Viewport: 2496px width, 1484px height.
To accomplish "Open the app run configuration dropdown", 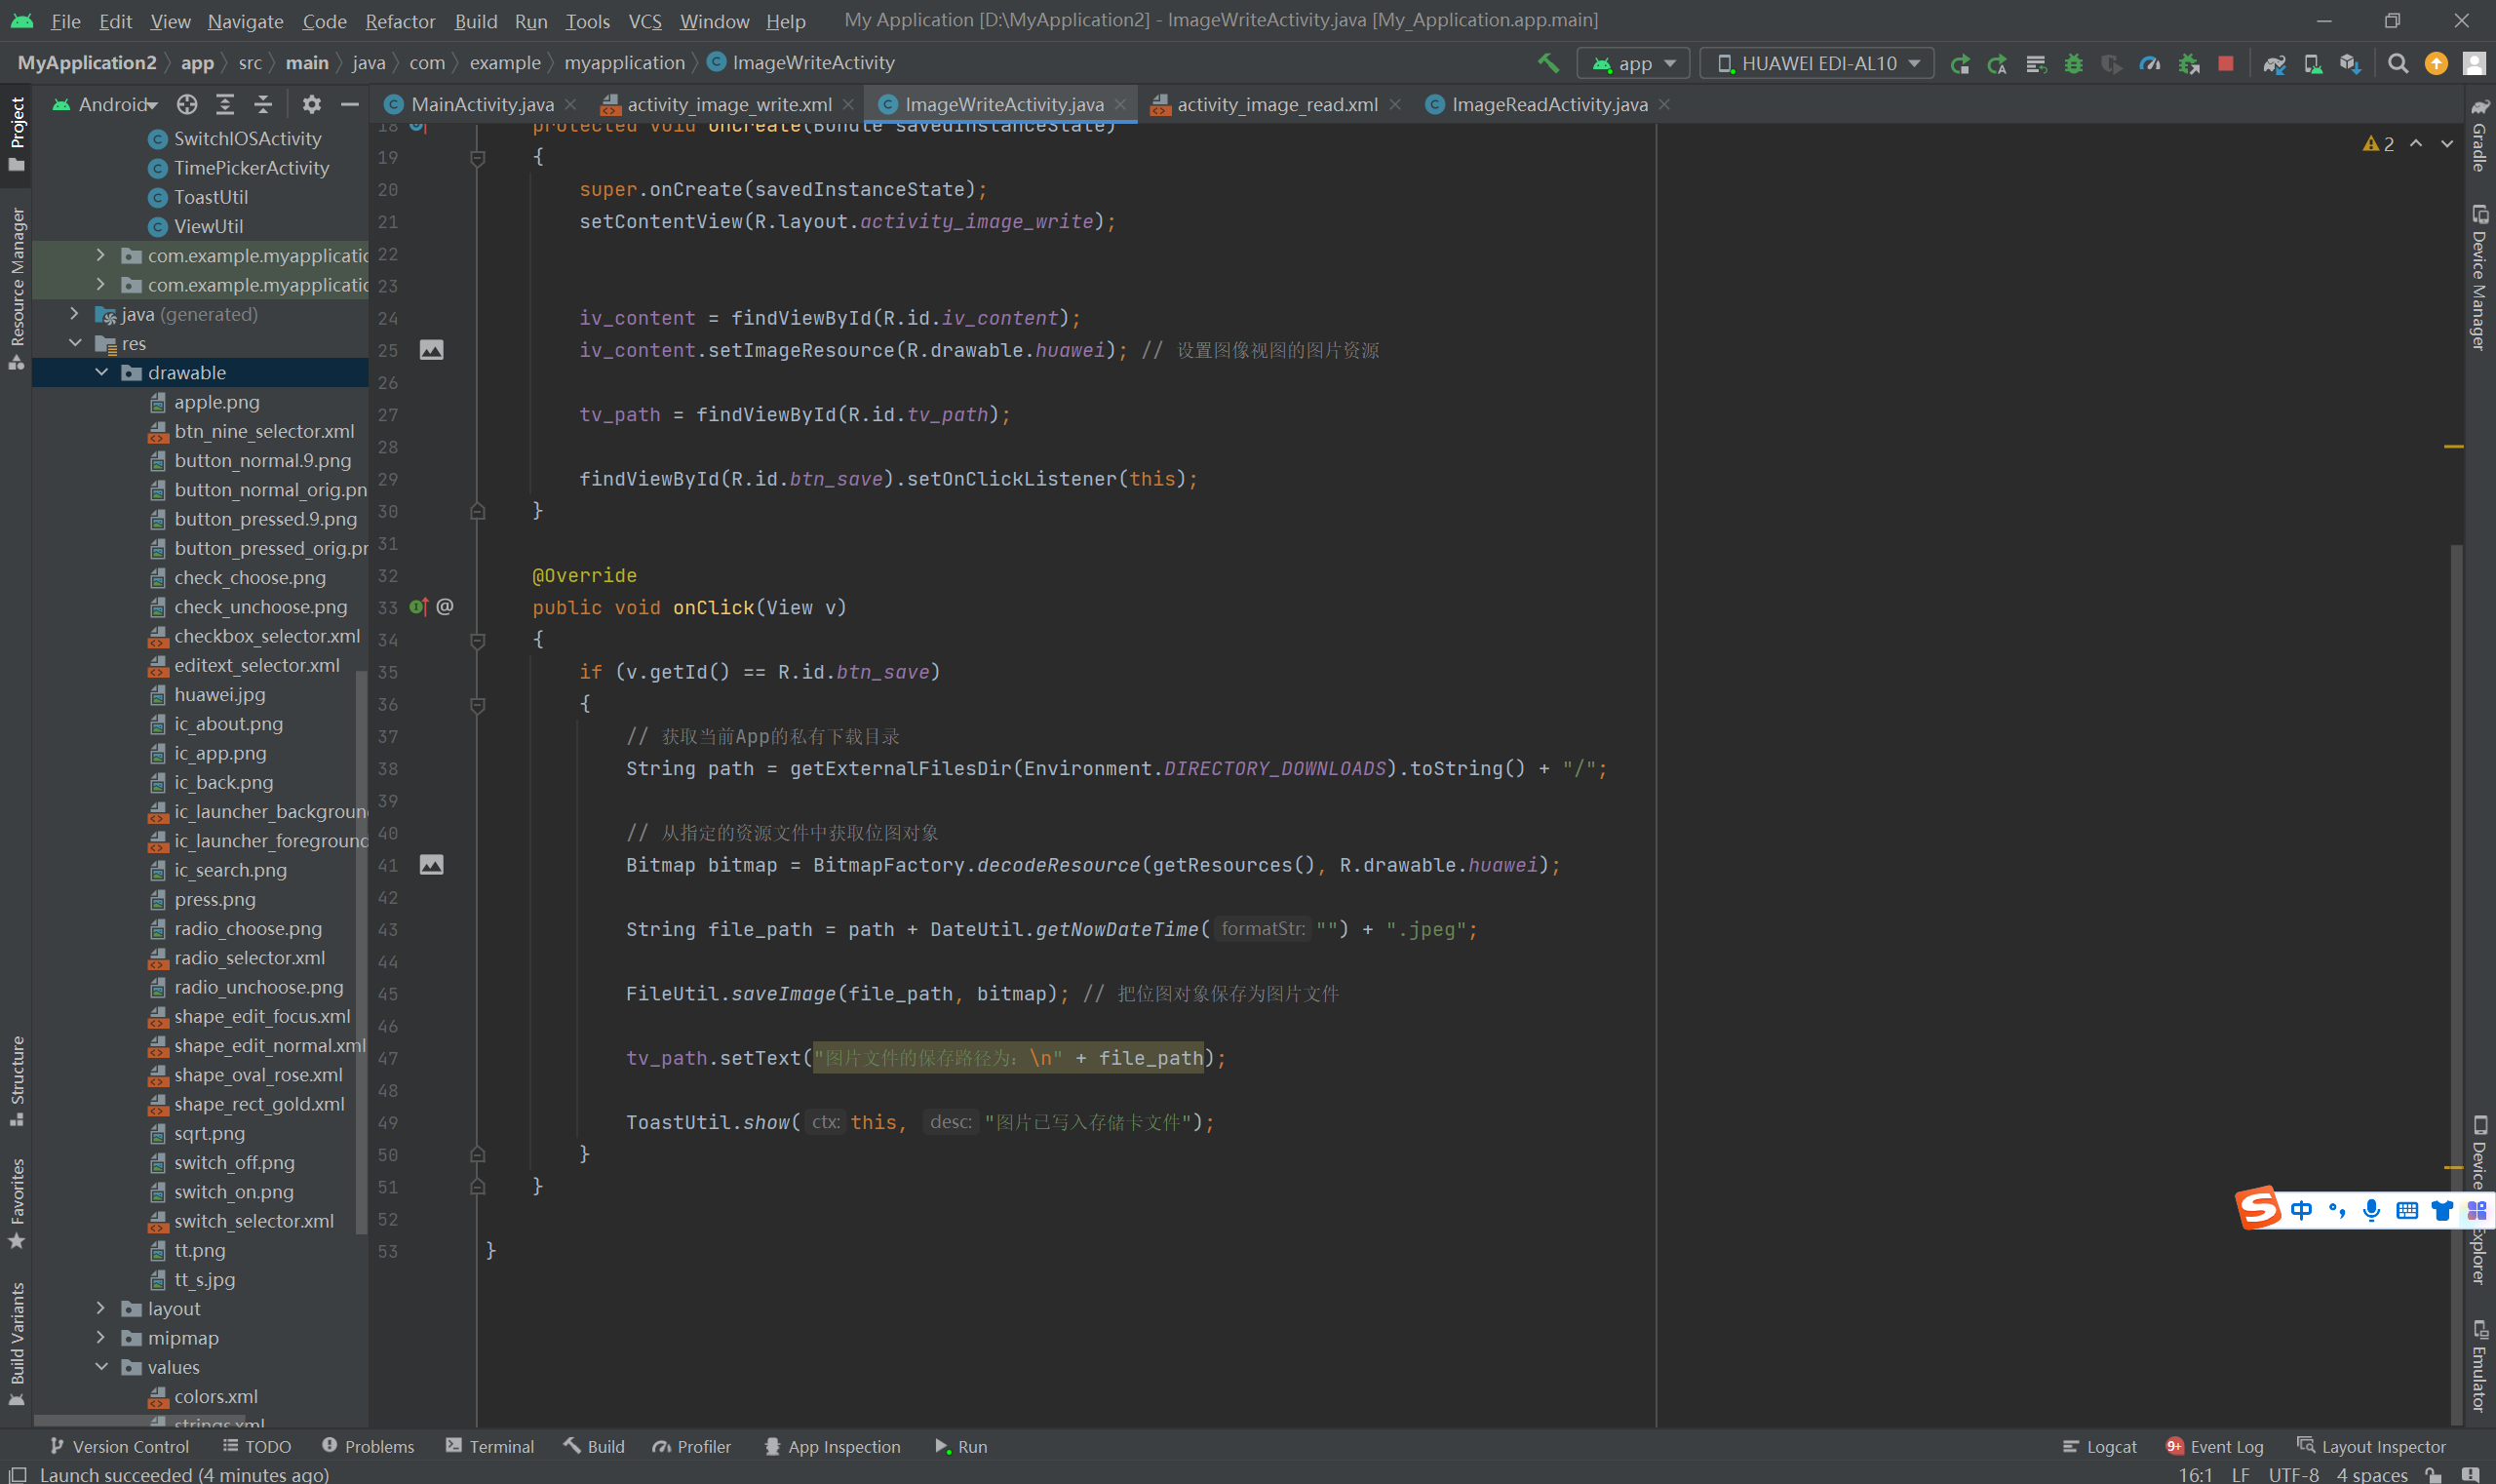I will coord(1633,63).
